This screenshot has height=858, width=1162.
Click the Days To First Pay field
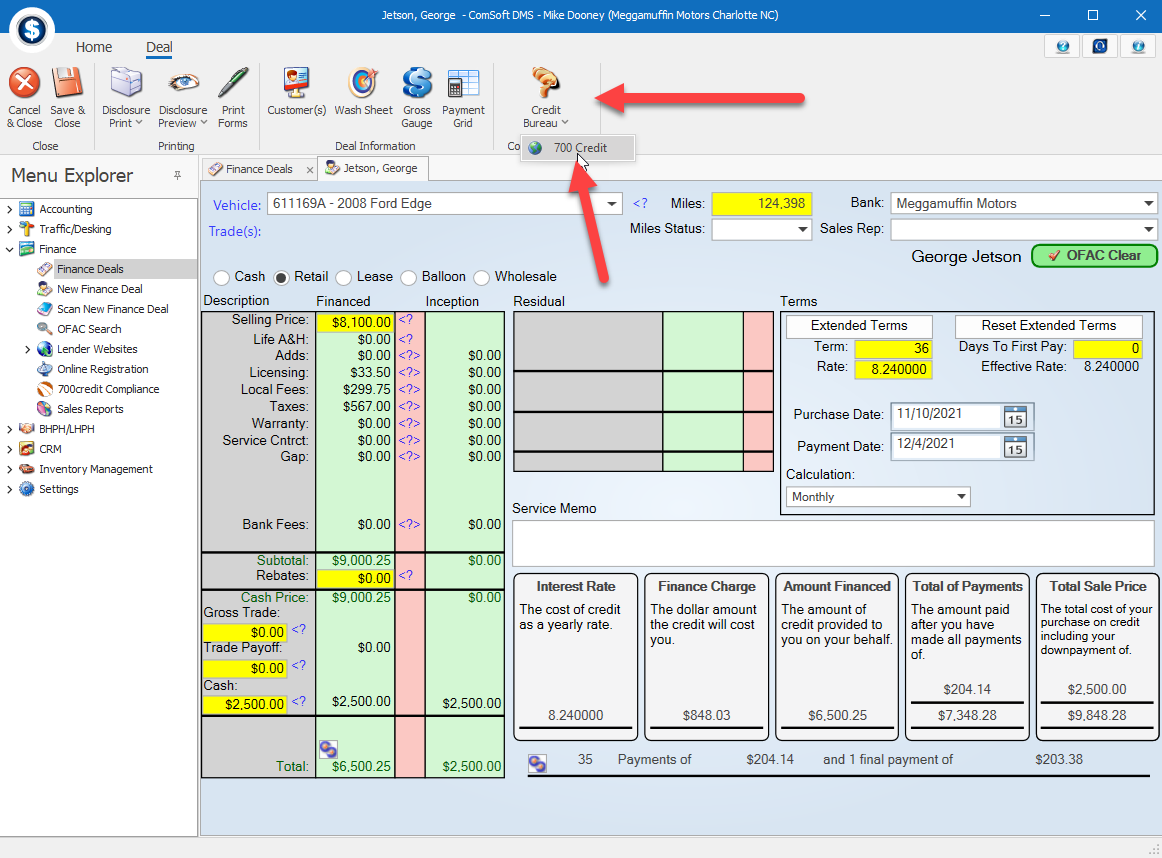[x=1107, y=349]
